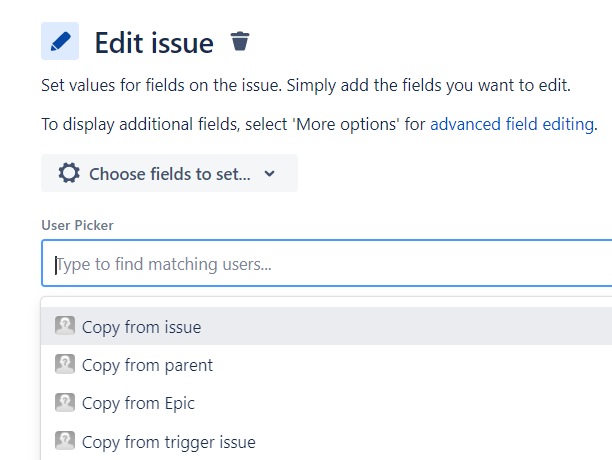
Task: Click the gear icon in Choose fields
Action: [69, 173]
